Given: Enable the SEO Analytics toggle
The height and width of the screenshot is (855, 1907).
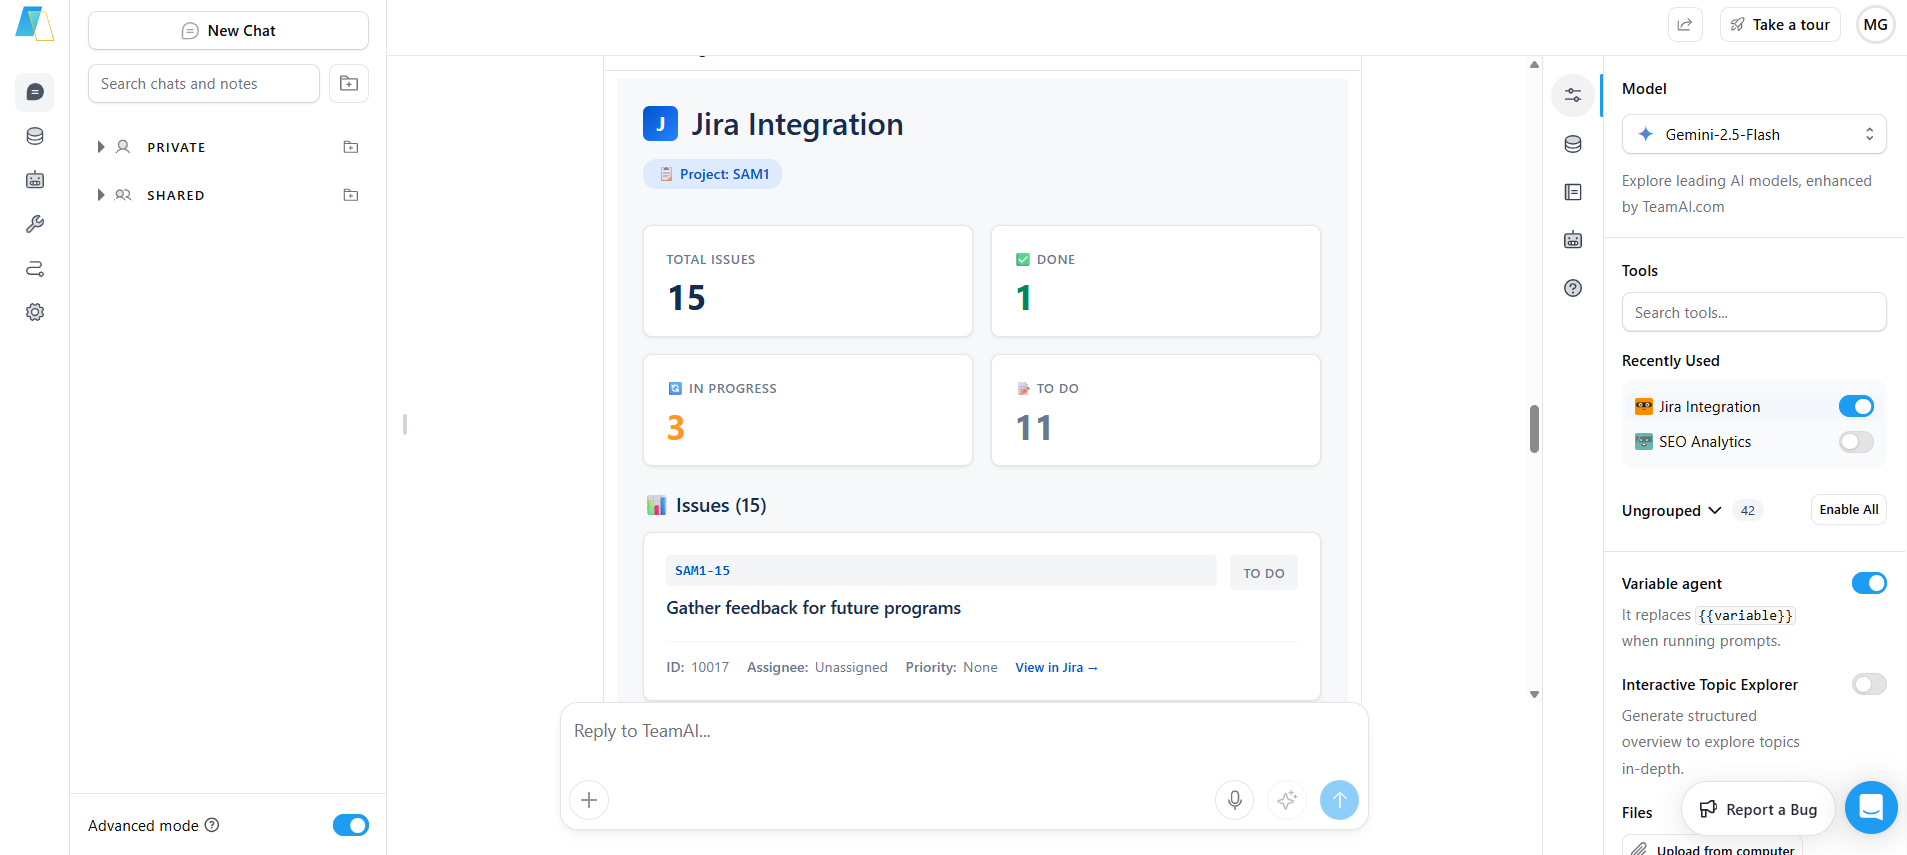Looking at the screenshot, I should click(x=1856, y=442).
